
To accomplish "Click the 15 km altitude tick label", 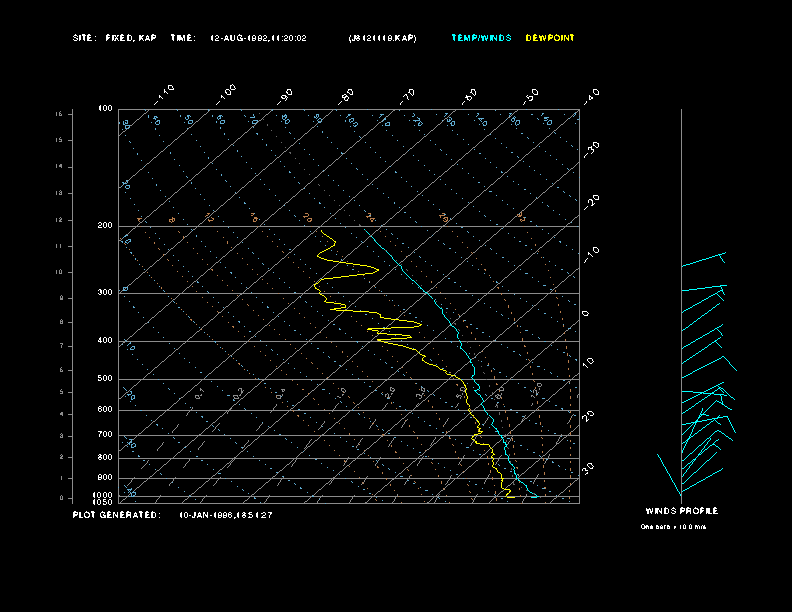I will point(59,114).
